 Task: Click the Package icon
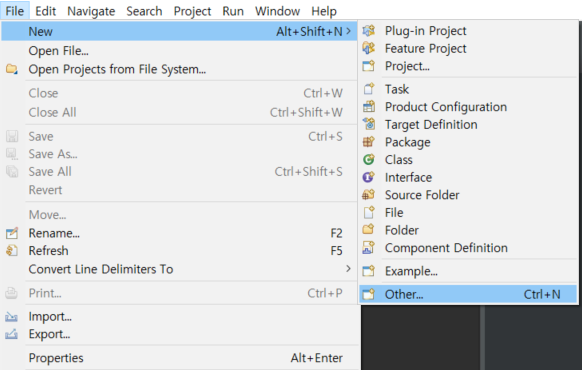(369, 142)
